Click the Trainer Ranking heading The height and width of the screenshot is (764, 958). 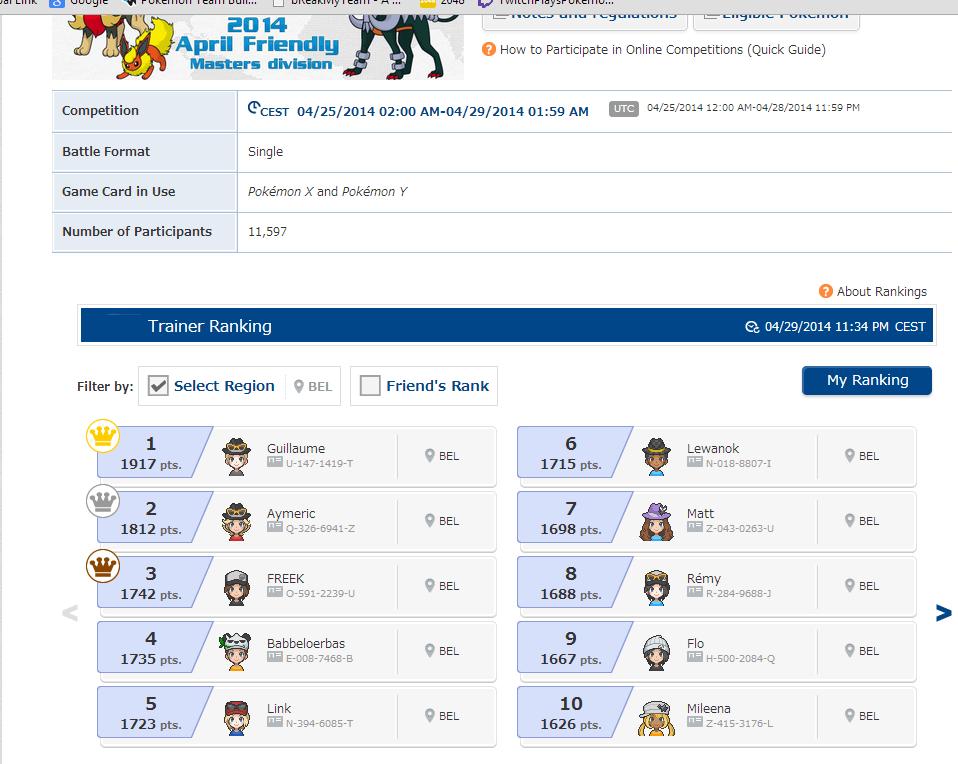click(x=210, y=326)
